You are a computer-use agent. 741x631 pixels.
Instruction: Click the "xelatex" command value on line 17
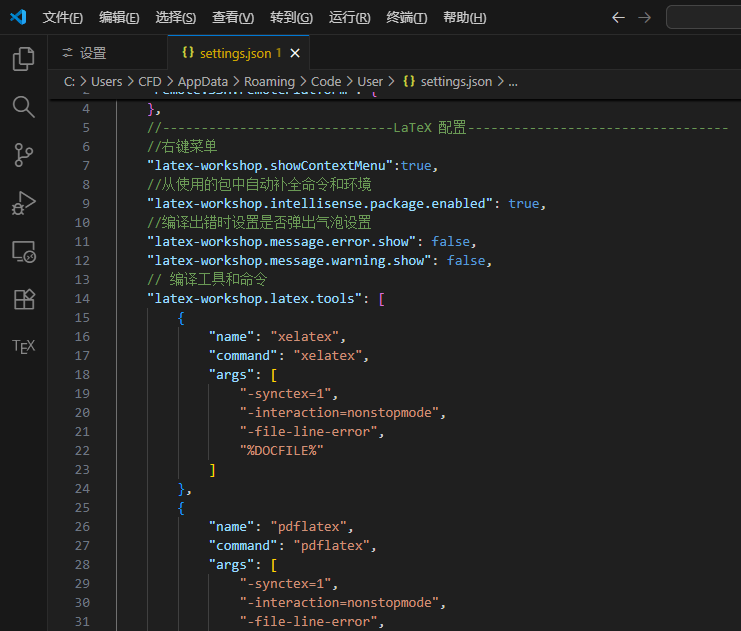pos(328,355)
